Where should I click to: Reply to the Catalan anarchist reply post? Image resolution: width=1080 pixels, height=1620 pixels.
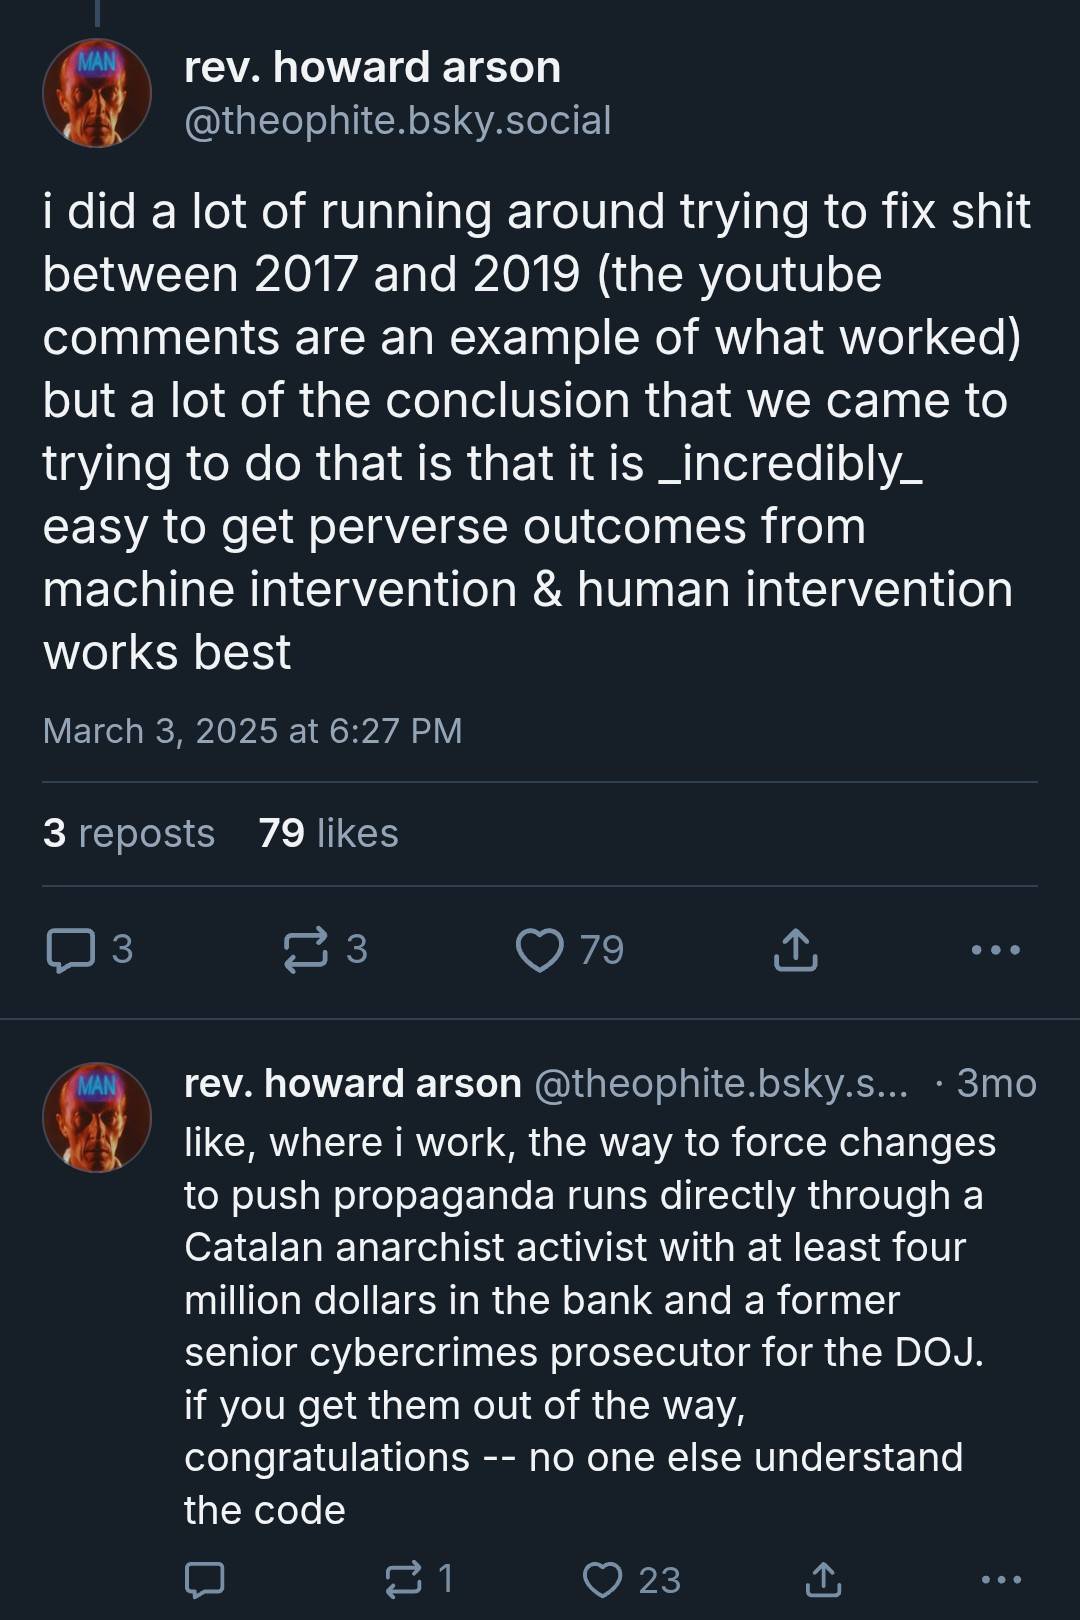coord(205,1579)
